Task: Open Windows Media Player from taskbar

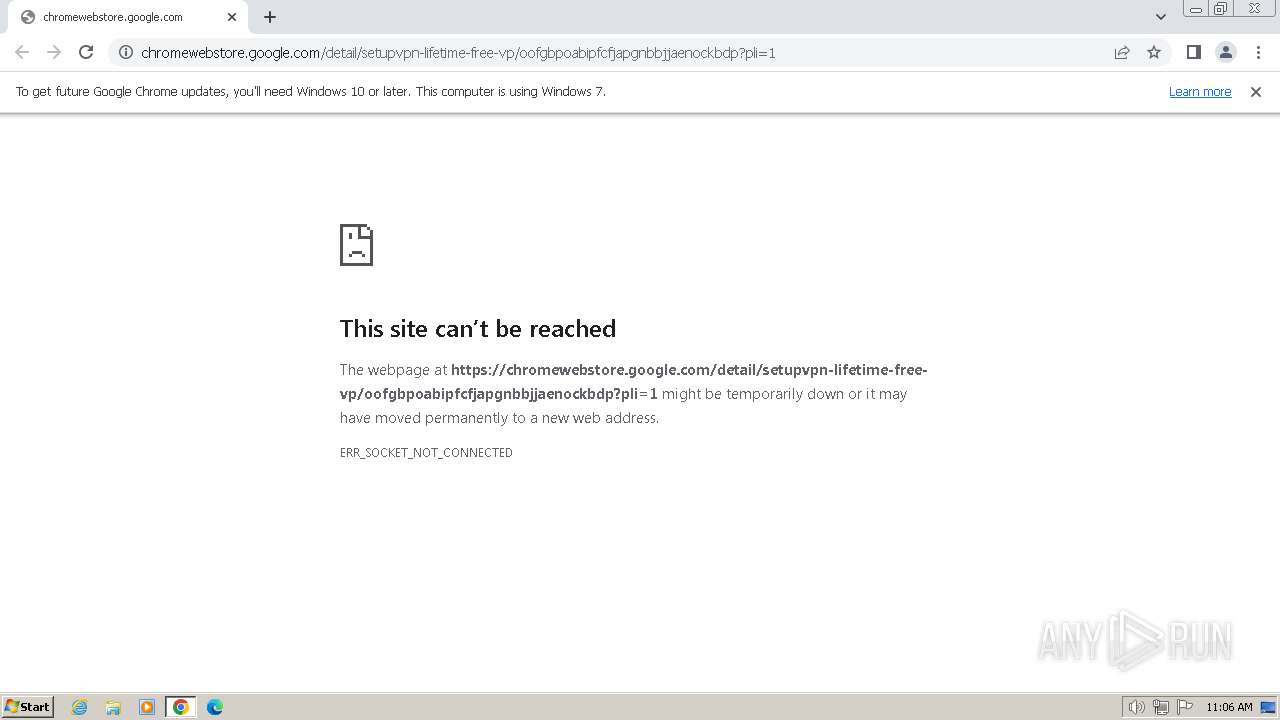Action: (x=147, y=707)
